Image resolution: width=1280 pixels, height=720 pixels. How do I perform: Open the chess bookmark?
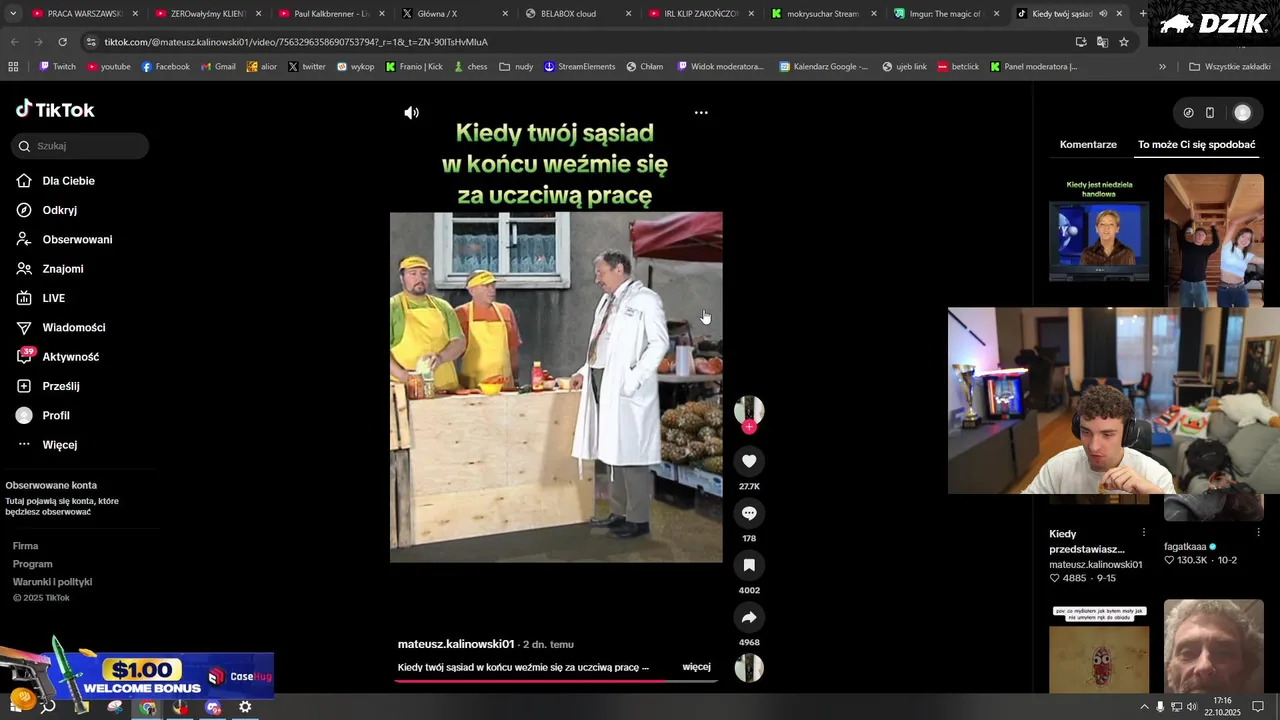pyautogui.click(x=470, y=67)
